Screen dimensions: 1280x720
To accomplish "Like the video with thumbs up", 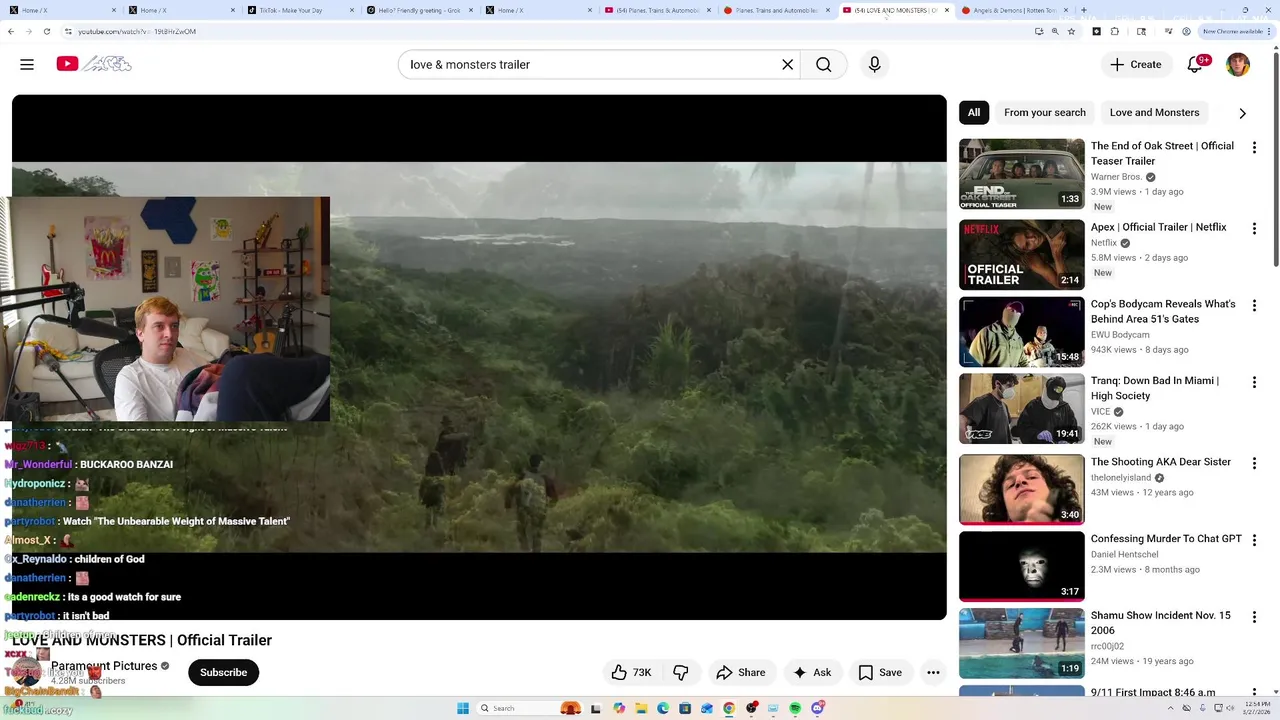I will 631,672.
